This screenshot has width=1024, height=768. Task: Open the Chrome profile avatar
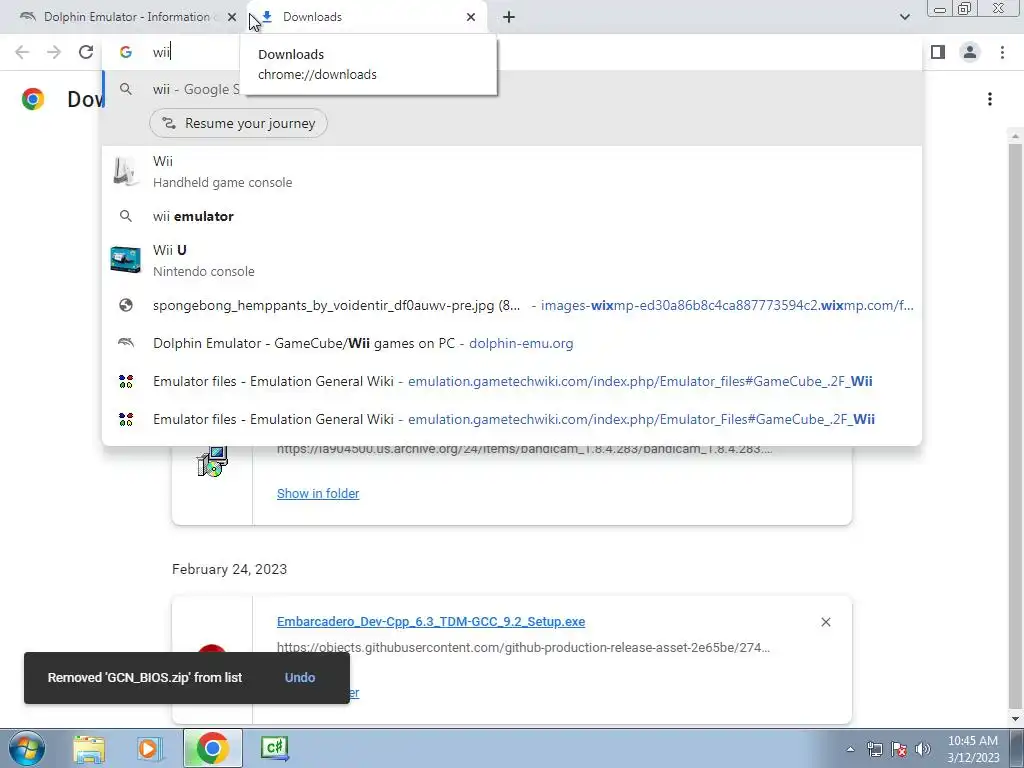click(970, 52)
